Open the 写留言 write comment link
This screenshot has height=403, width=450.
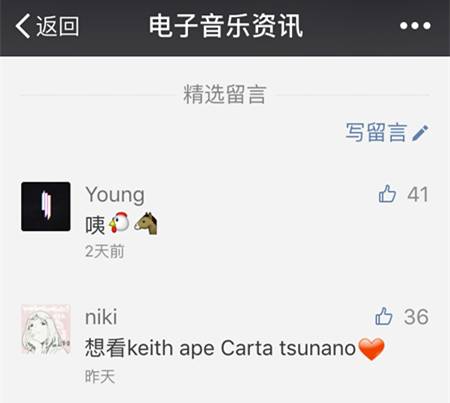click(376, 132)
